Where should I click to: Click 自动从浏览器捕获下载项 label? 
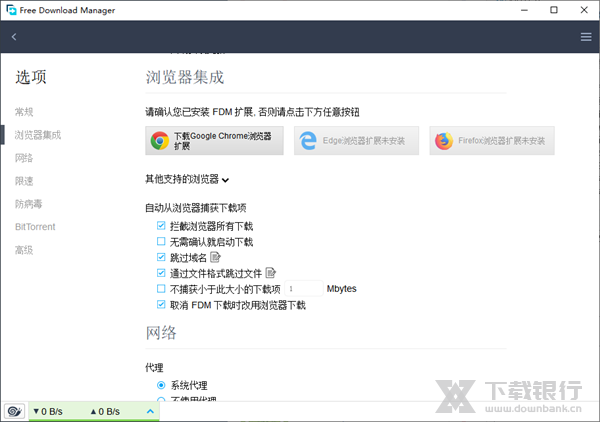(196, 208)
